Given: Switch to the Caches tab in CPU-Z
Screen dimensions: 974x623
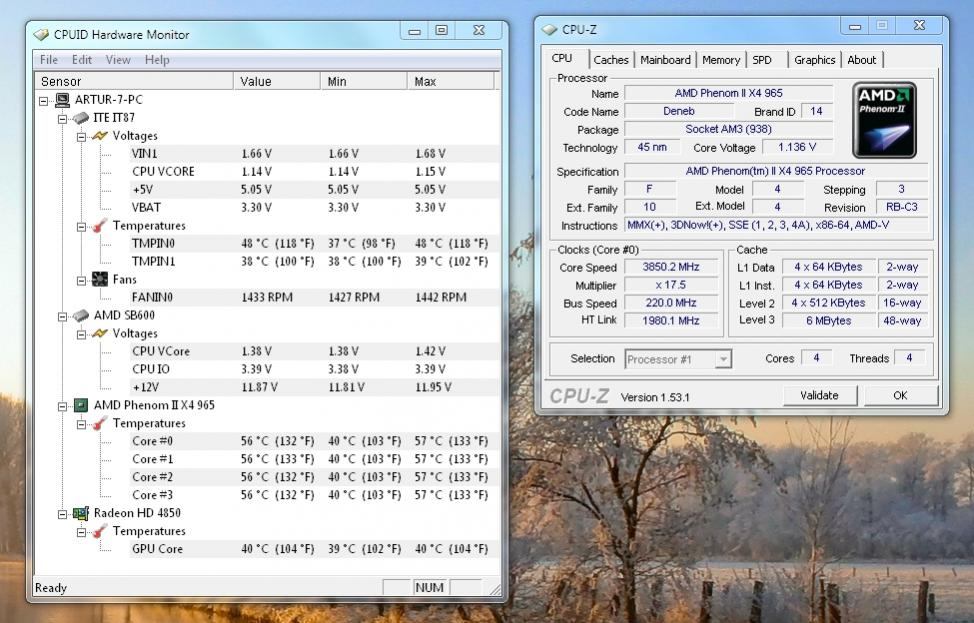Looking at the screenshot, I should tap(611, 60).
